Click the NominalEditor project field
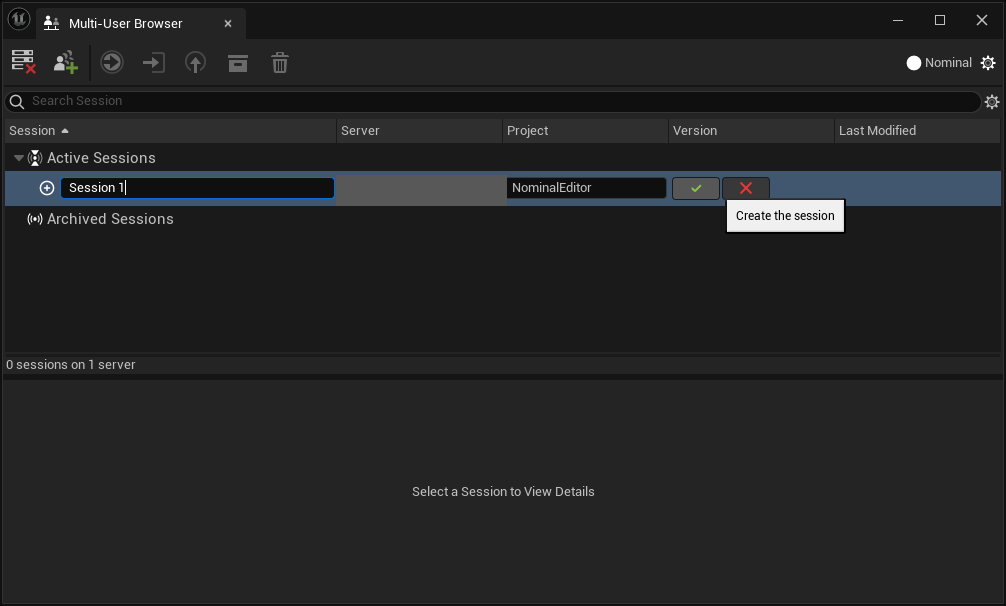The width and height of the screenshot is (1006, 606). click(x=586, y=188)
